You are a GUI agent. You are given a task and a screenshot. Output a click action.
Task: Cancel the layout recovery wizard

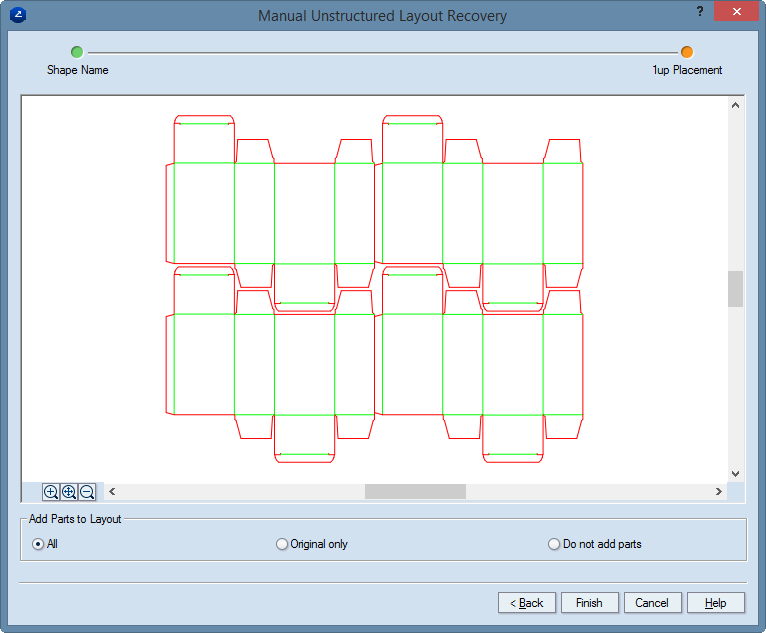652,603
